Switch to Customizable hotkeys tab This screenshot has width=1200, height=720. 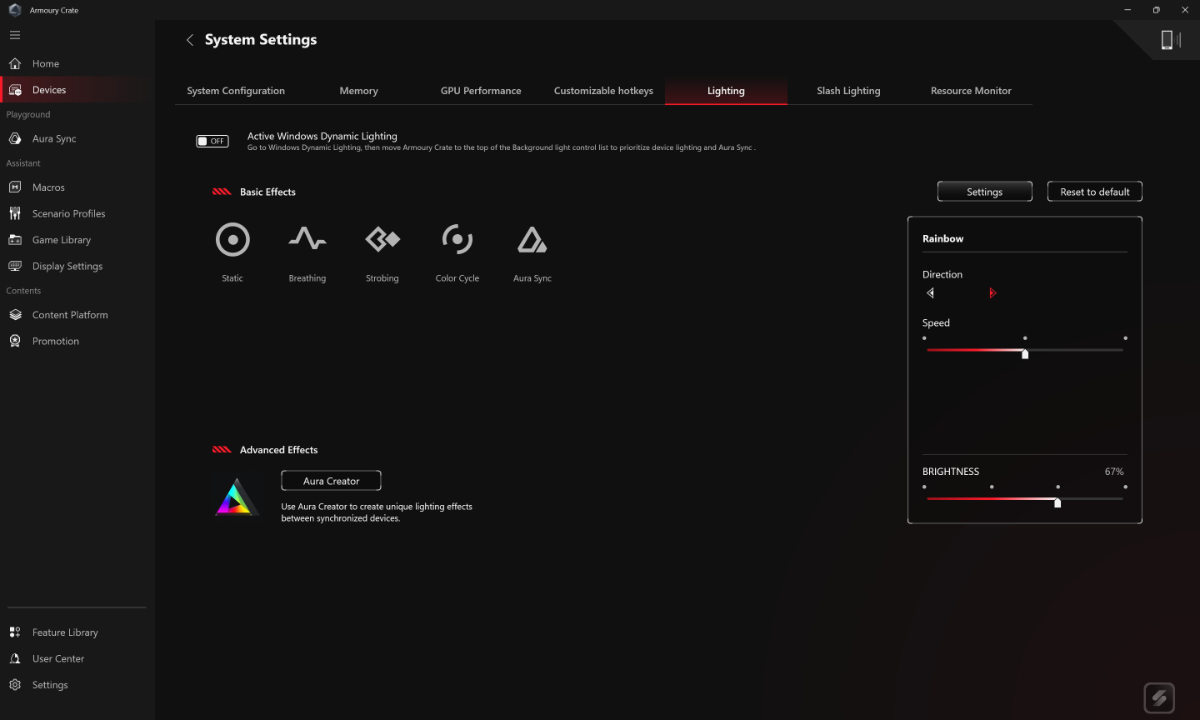click(603, 91)
